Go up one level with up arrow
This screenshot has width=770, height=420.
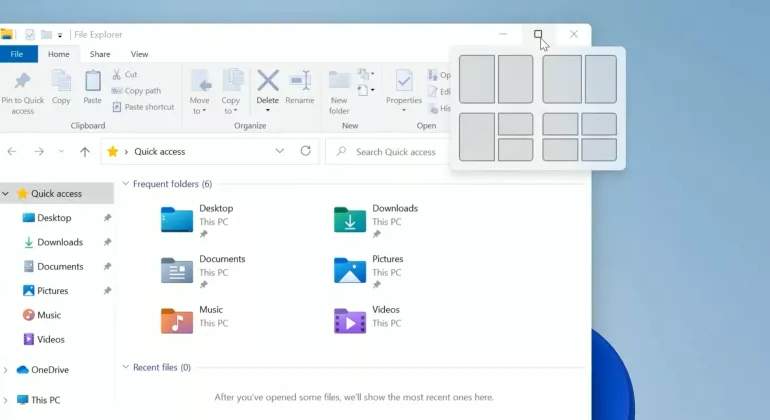[x=85, y=151]
